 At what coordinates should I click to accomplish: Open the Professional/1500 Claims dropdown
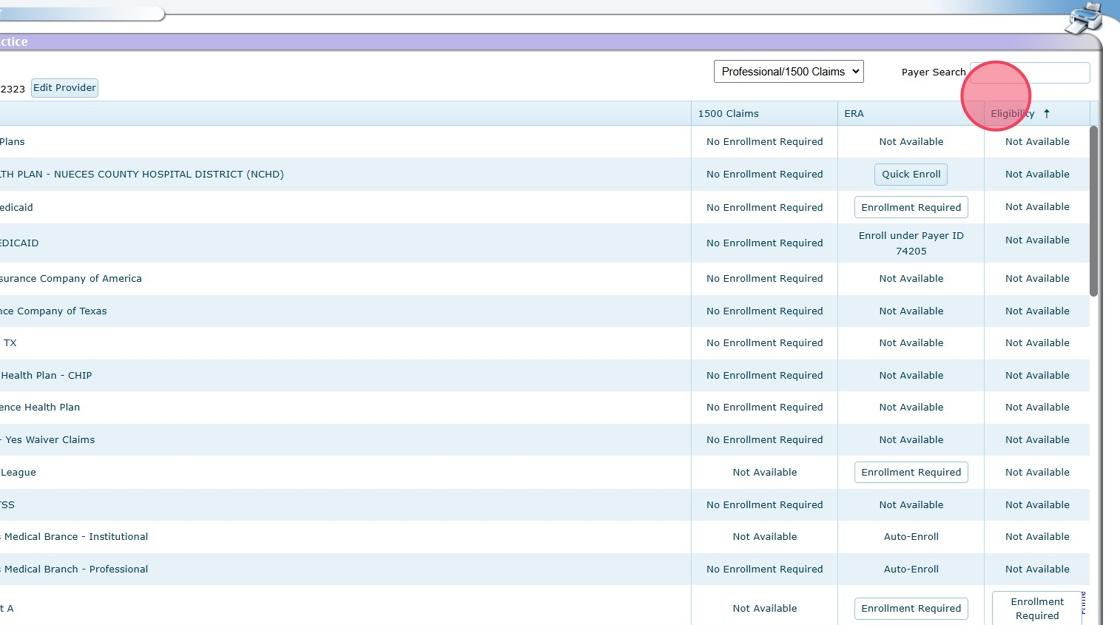pos(789,71)
